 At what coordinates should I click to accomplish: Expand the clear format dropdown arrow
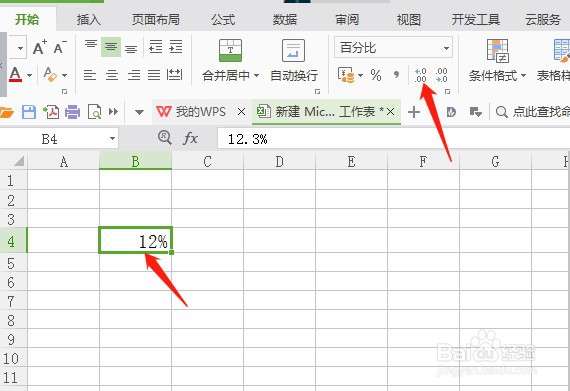64,76
